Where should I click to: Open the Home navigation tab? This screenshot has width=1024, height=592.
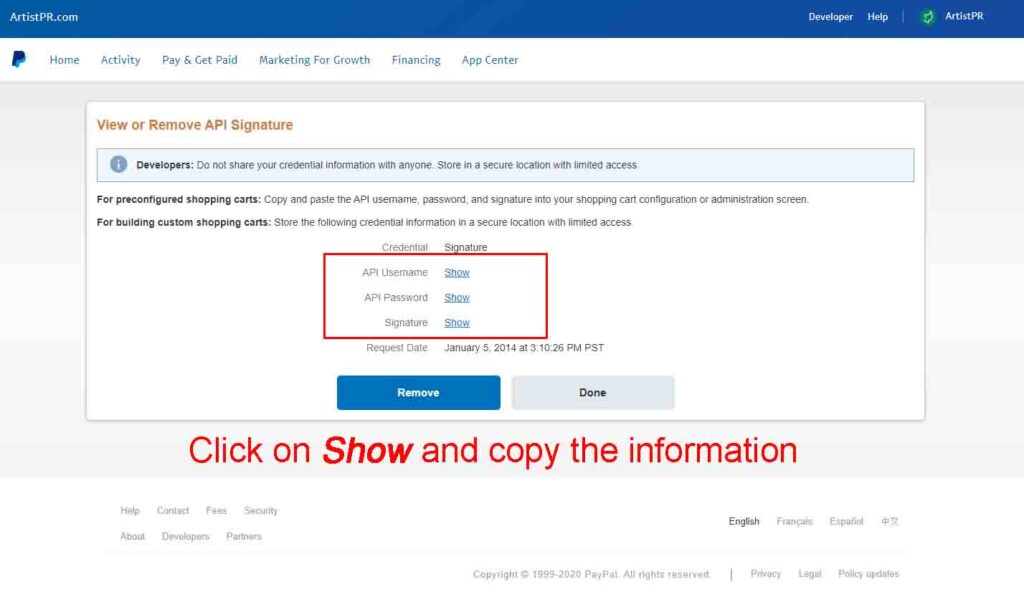tap(64, 60)
